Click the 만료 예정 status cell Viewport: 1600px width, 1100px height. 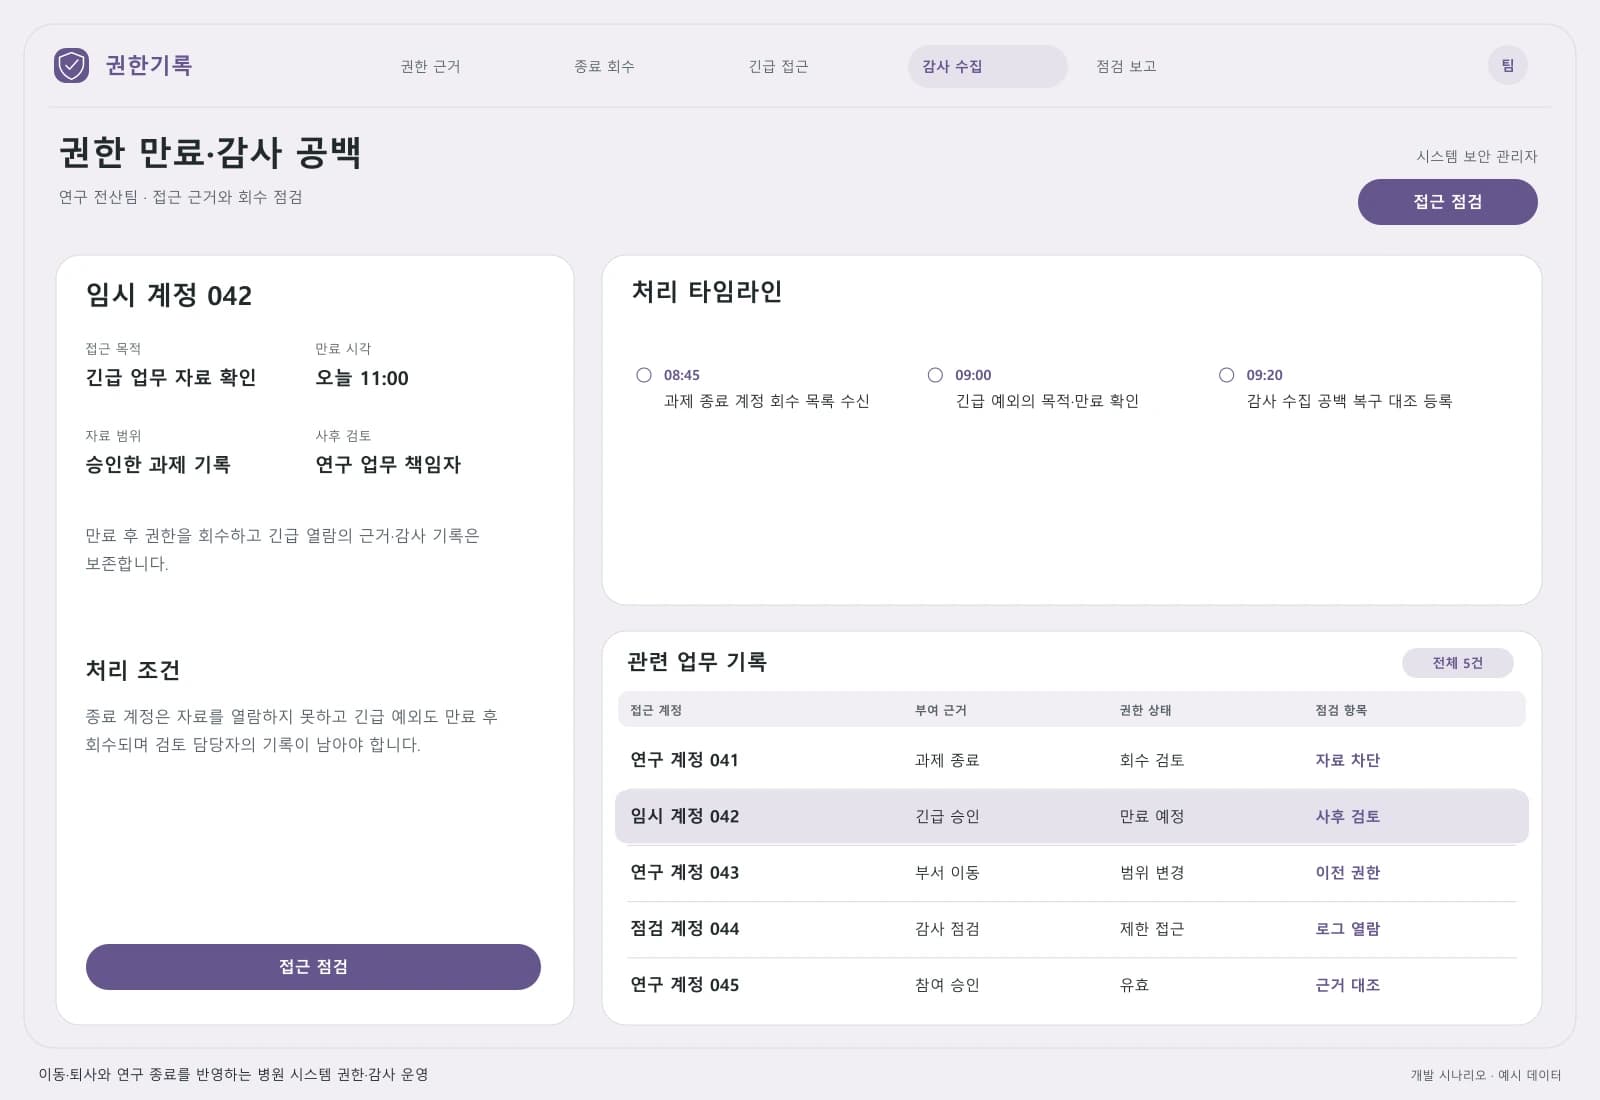pos(1152,816)
